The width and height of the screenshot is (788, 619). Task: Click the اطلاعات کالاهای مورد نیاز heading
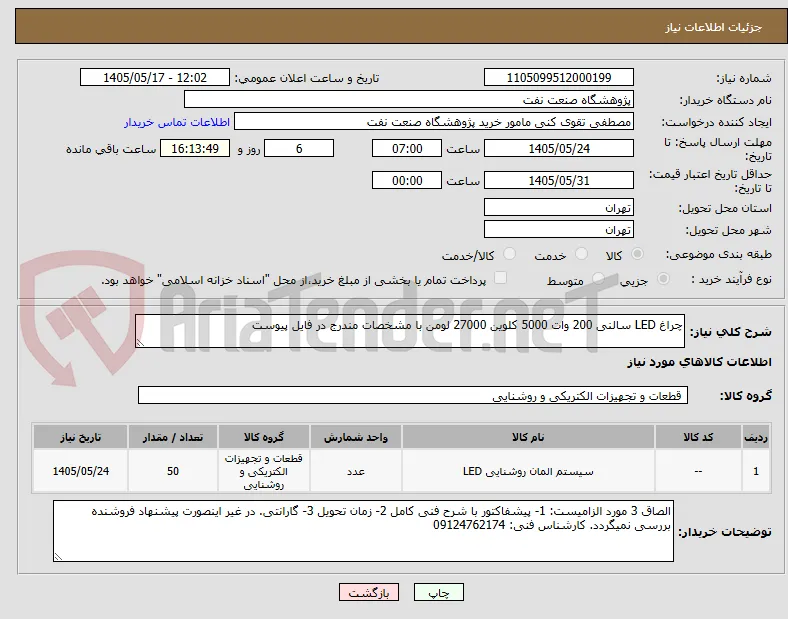699,362
